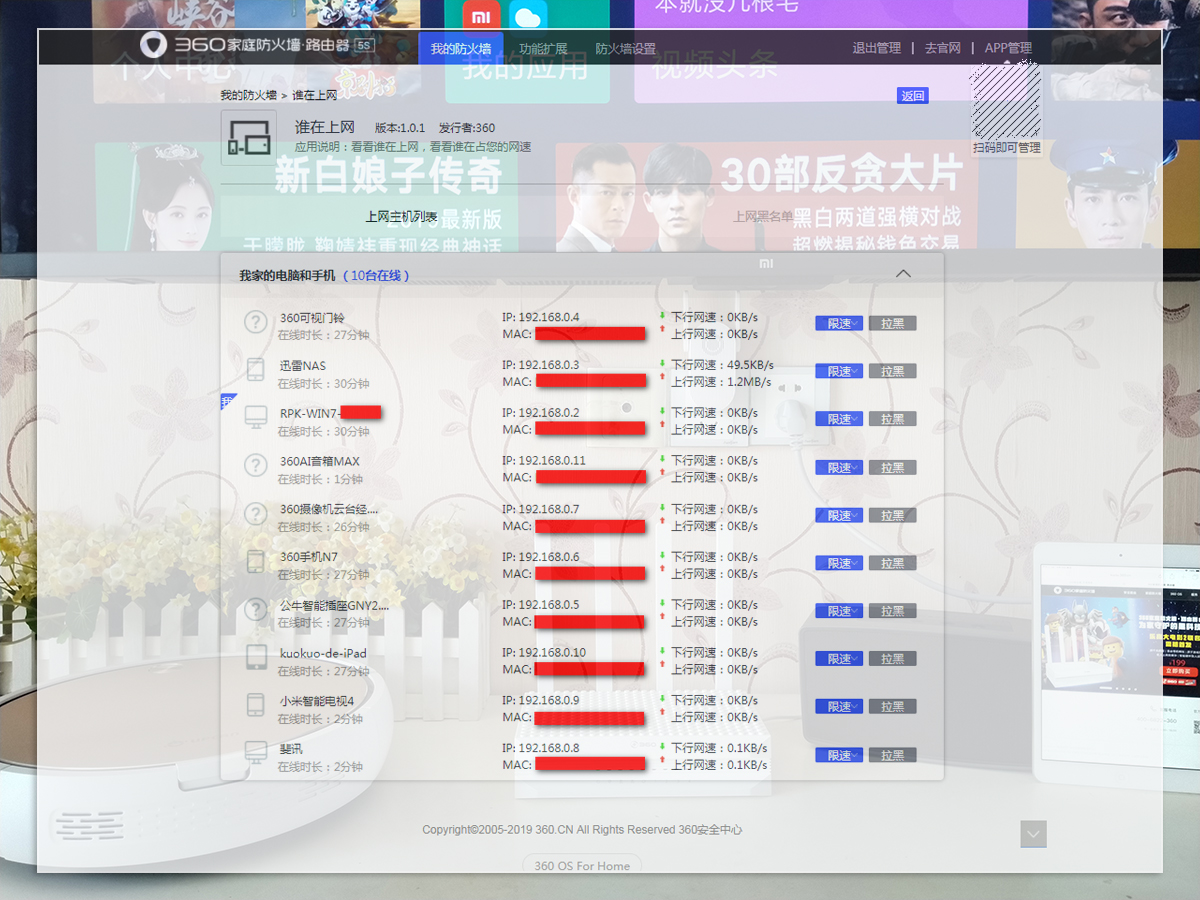Viewport: 1200px width, 900px height.
Task: Click 拉黑 for 360摄像机云台
Action: [892, 515]
